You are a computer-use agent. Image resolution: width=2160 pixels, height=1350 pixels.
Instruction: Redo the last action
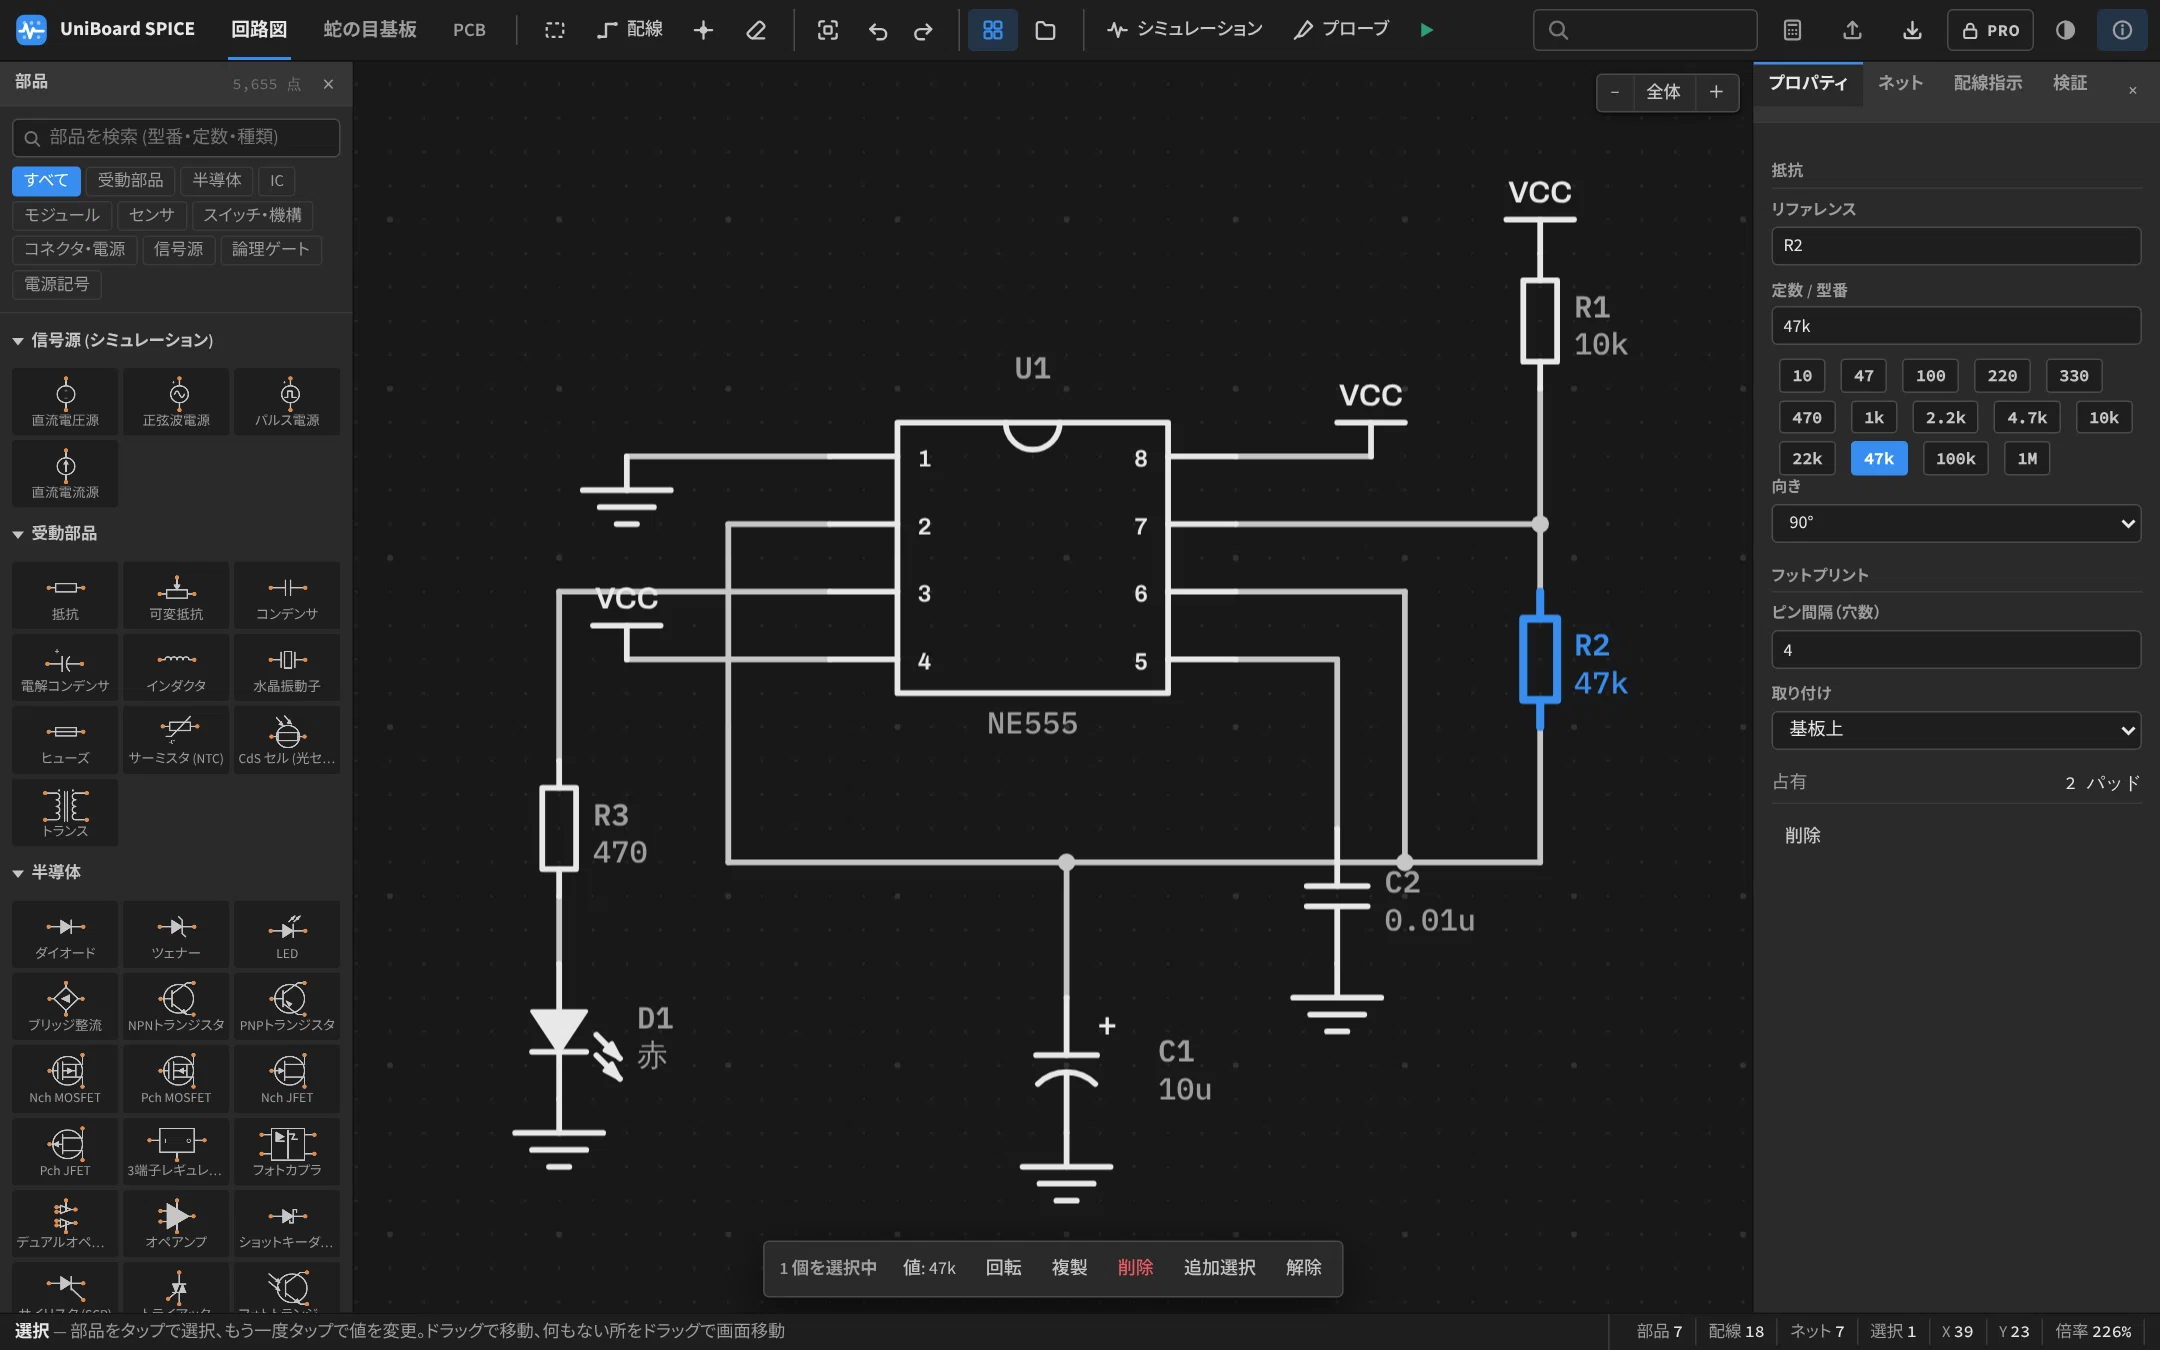(x=923, y=30)
